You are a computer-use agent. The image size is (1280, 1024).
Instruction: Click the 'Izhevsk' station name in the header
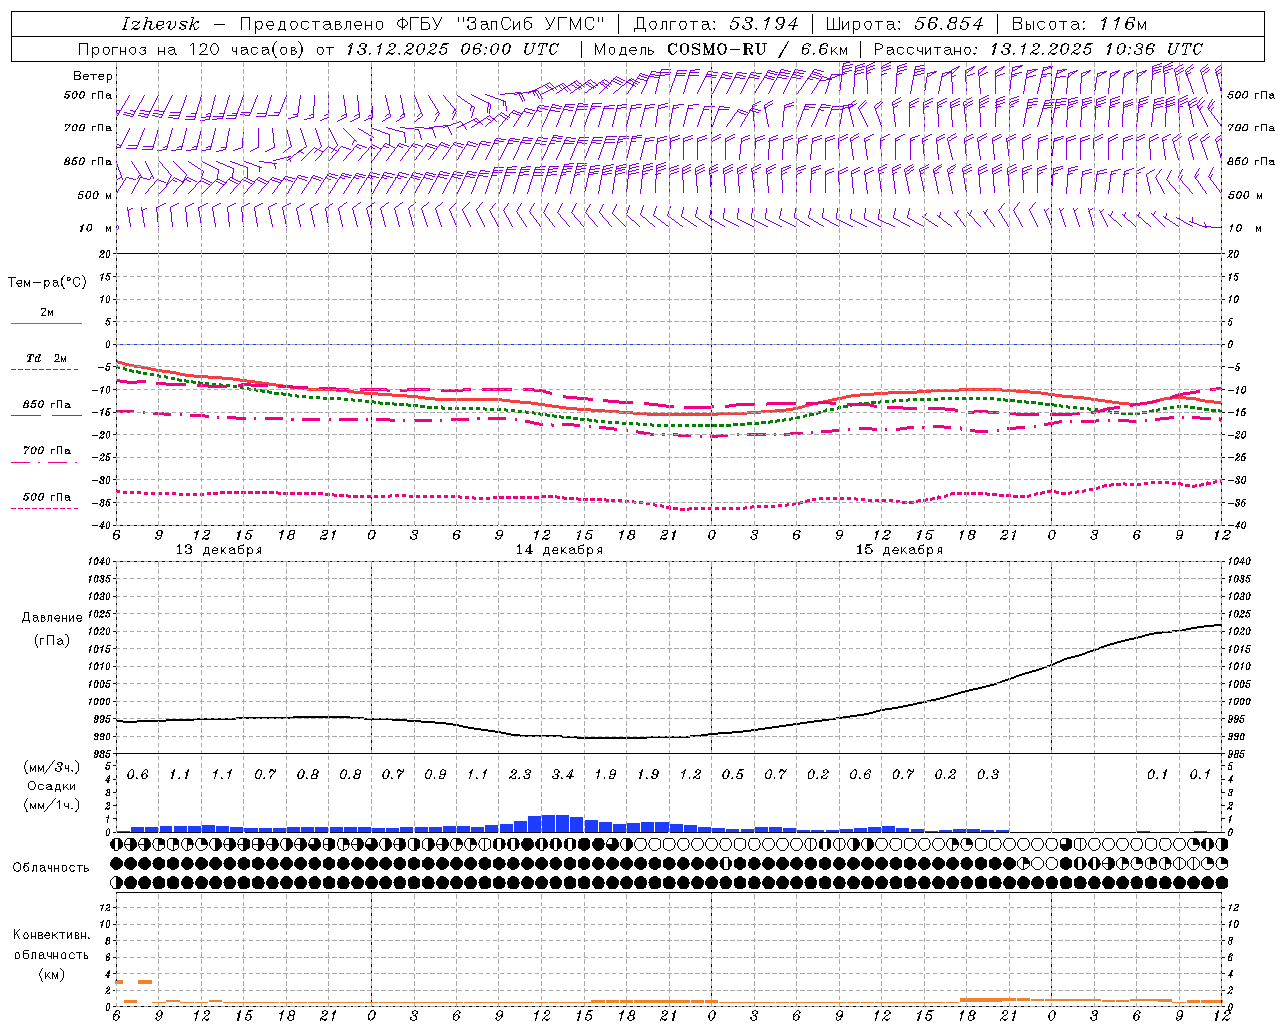(x=160, y=24)
